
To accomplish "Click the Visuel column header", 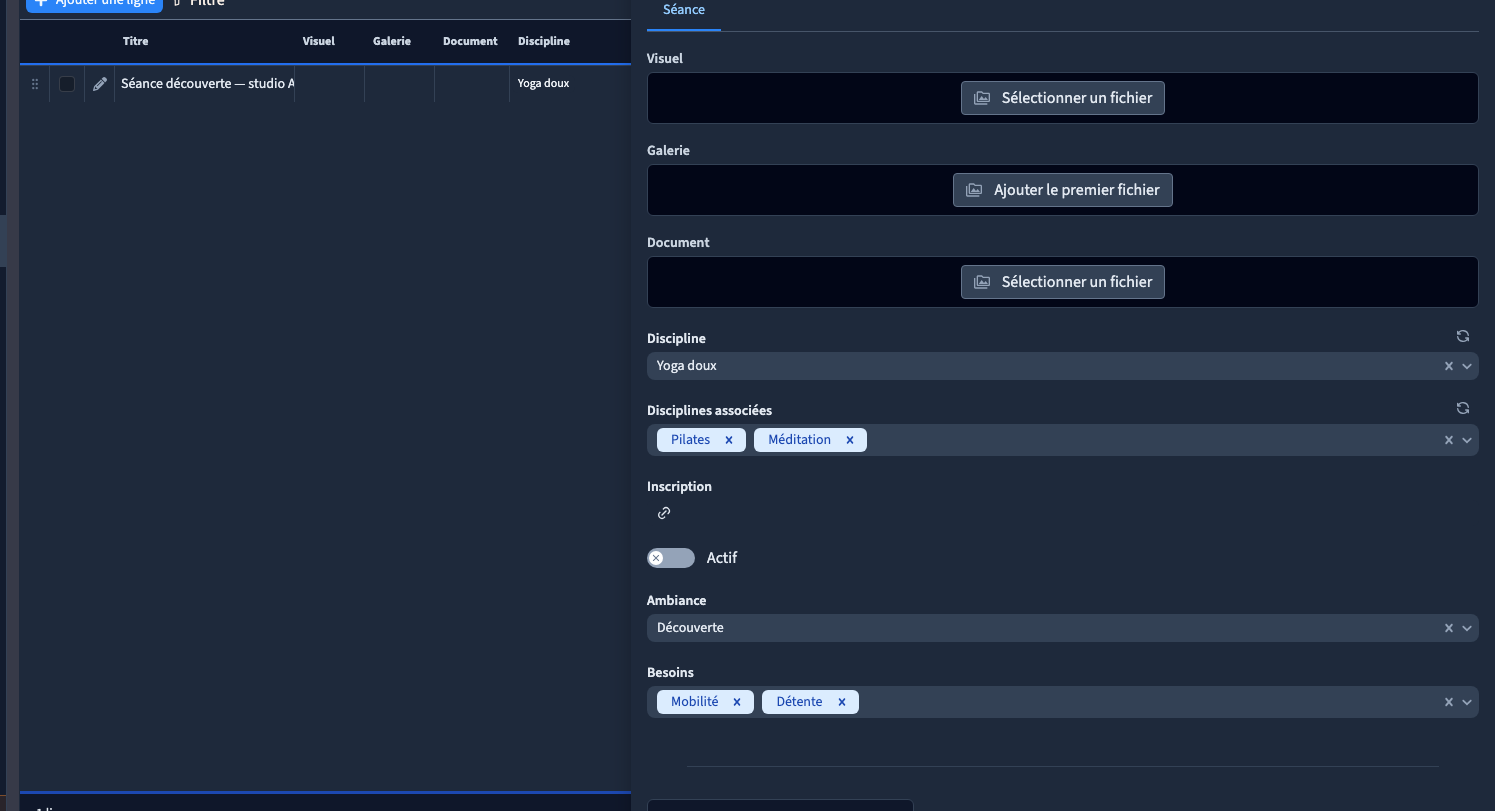I will [319, 41].
